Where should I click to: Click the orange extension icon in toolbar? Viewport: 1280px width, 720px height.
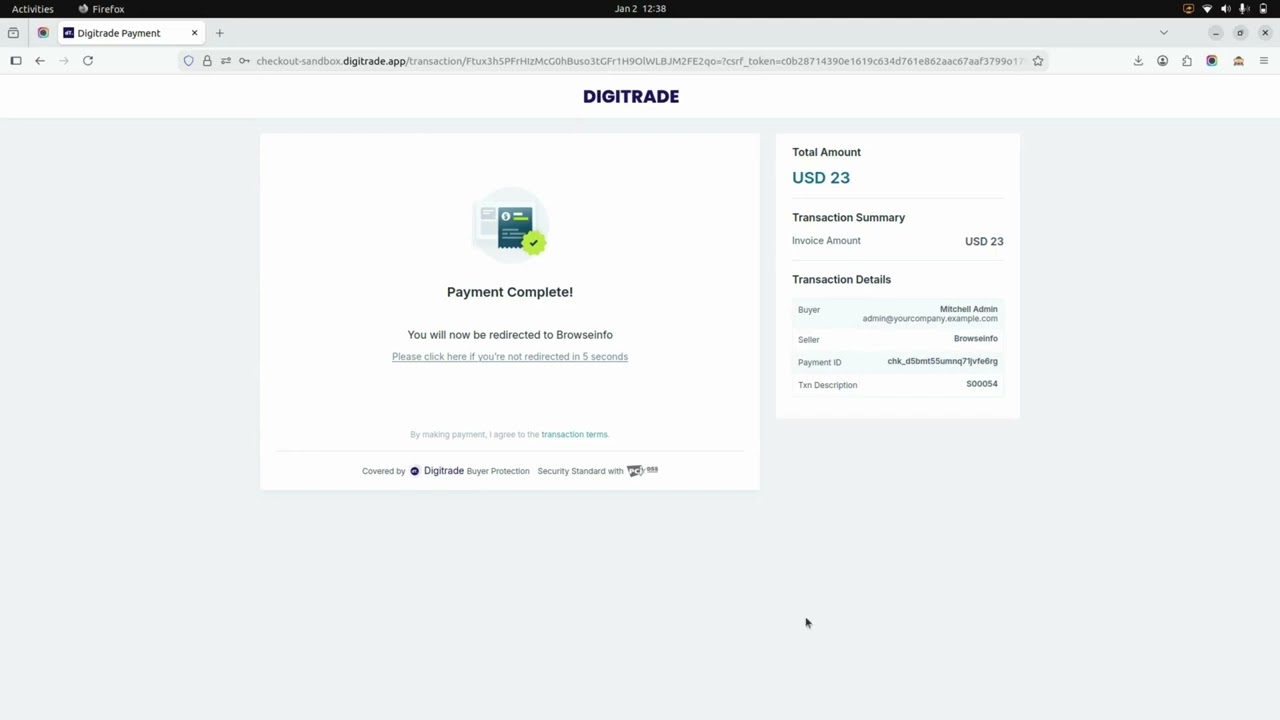[1238, 61]
